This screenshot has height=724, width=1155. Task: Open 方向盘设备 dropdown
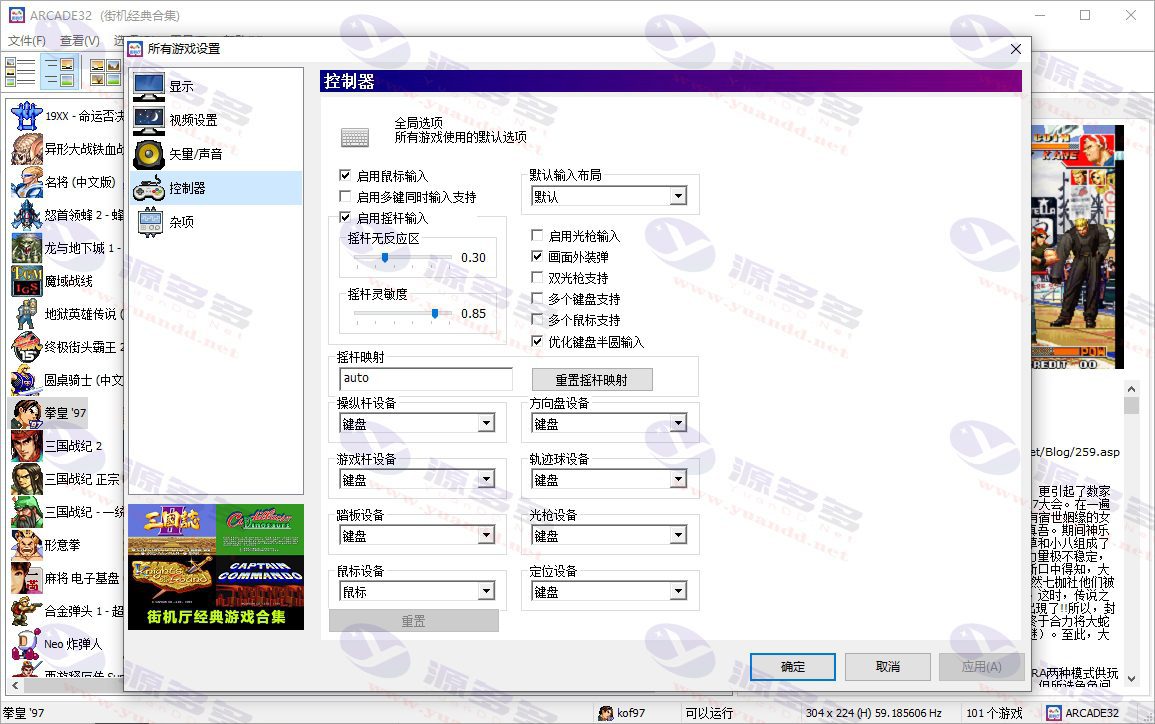click(x=609, y=423)
